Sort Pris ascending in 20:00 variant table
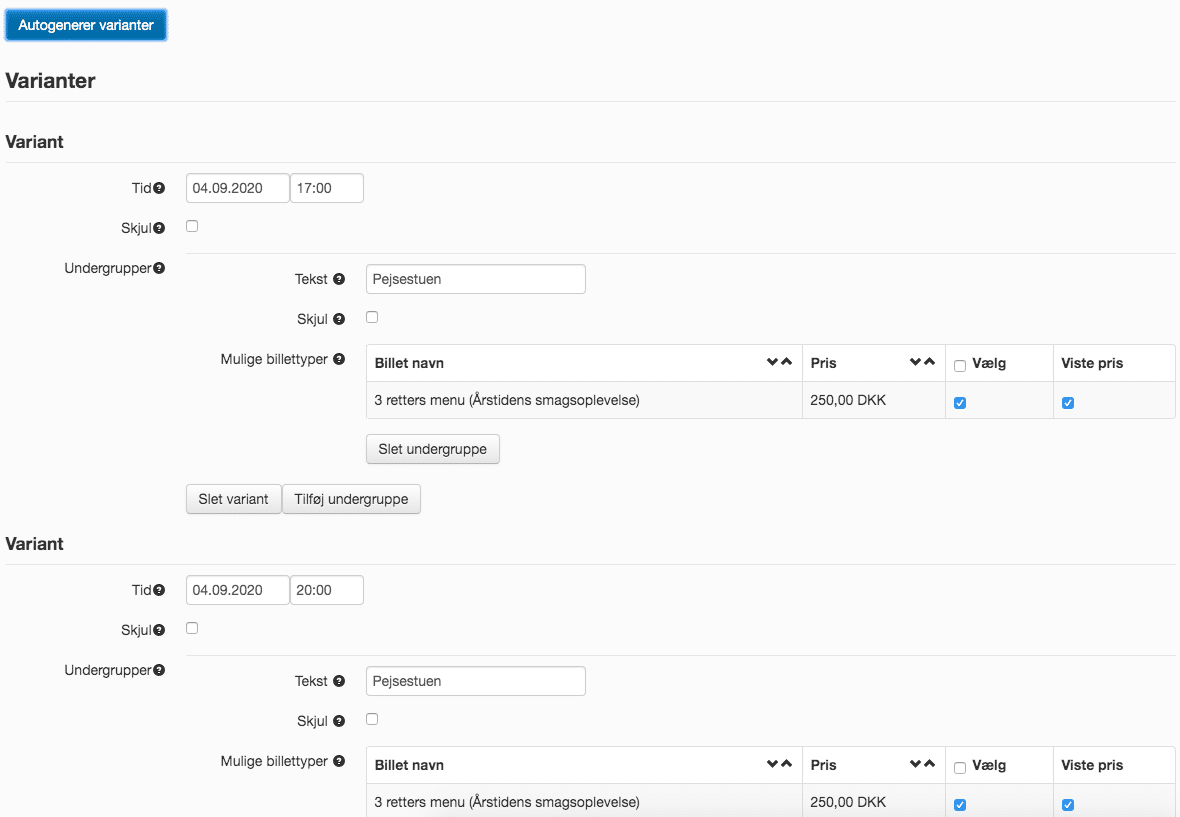The width and height of the screenshot is (1180, 817). pos(929,764)
